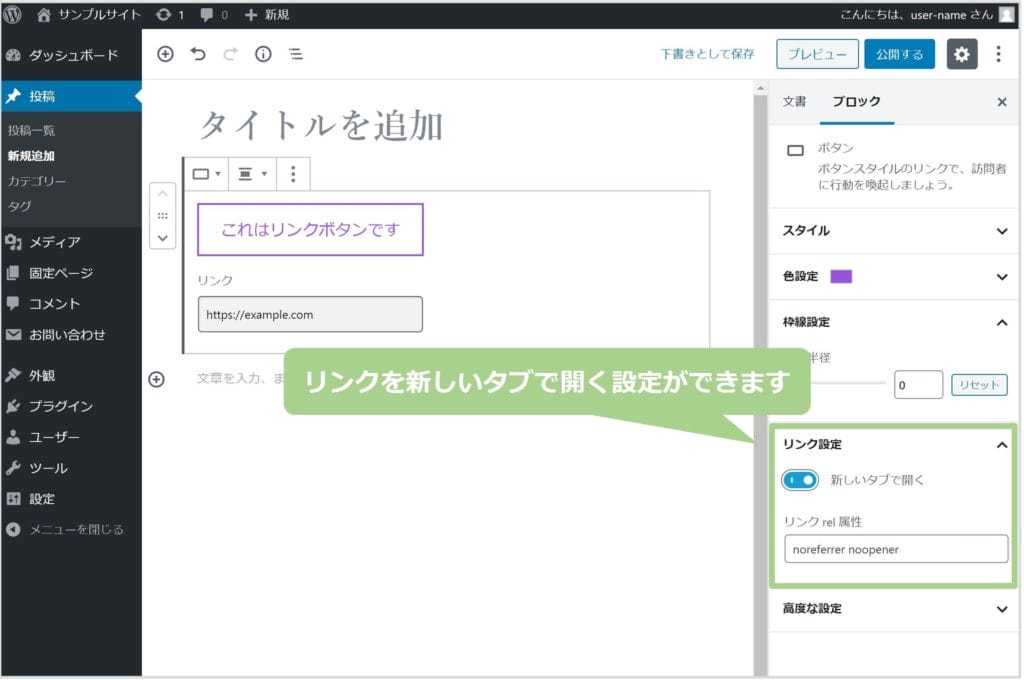Click the add block icon below button block

coord(156,379)
